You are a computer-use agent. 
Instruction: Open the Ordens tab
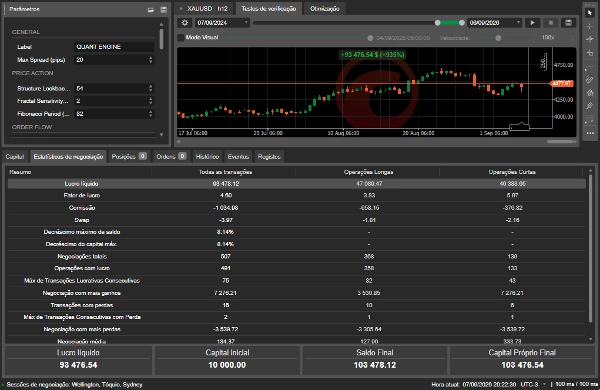pyautogui.click(x=171, y=157)
